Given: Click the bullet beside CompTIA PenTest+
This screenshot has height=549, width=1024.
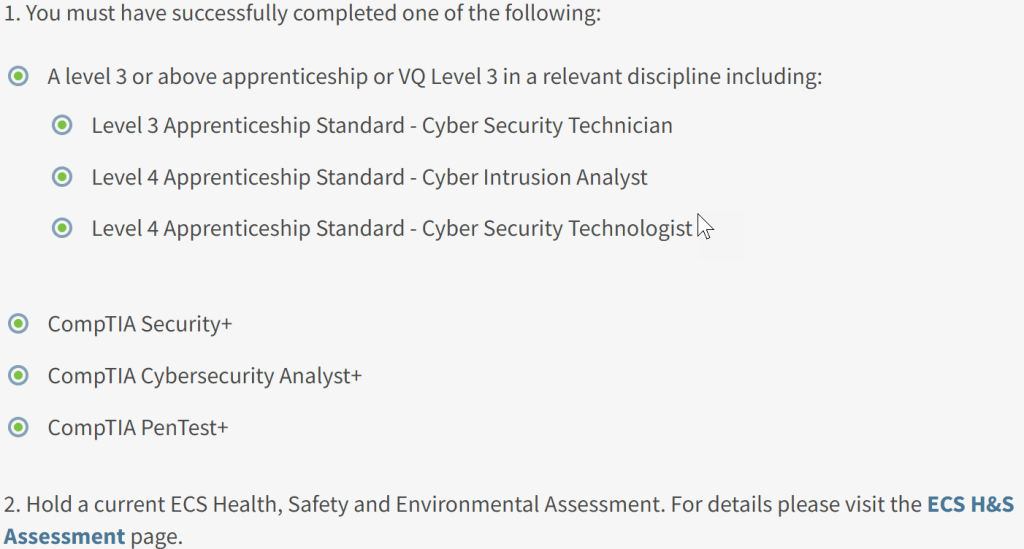Looking at the screenshot, I should tap(18, 427).
